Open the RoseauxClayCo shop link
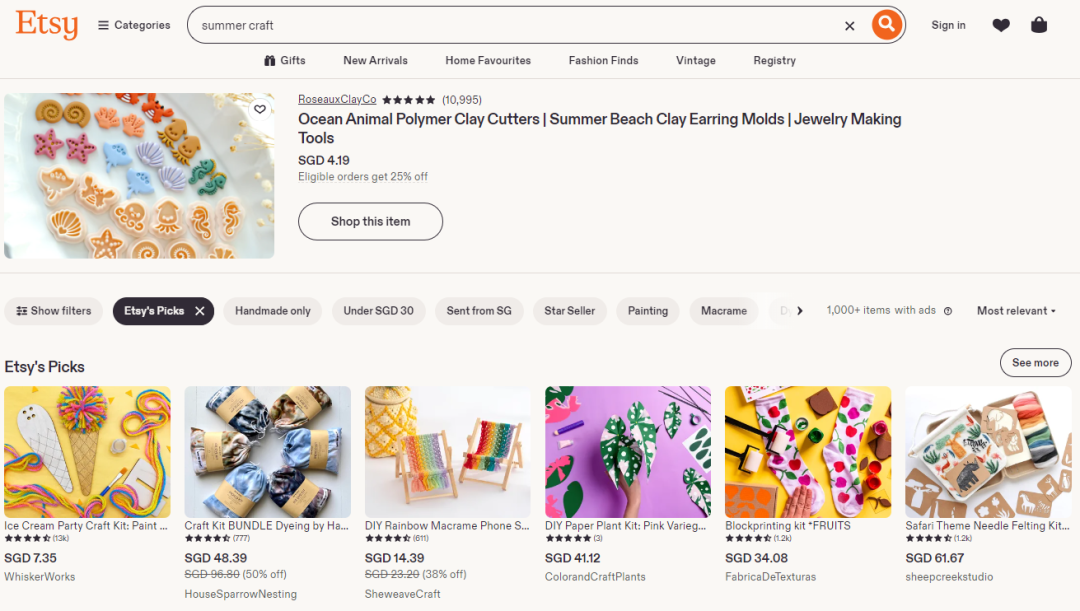 click(x=337, y=99)
